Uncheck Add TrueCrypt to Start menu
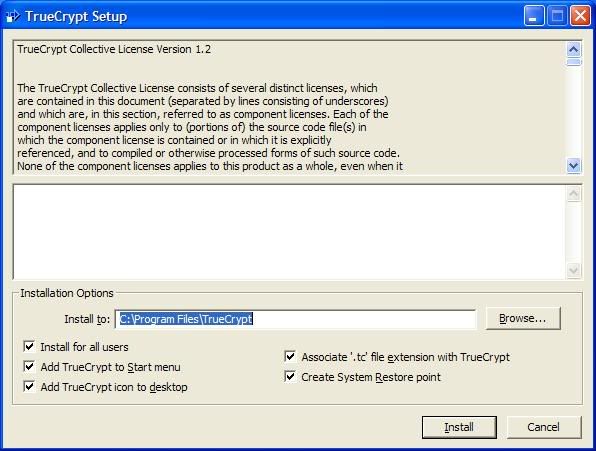 pos(29,367)
